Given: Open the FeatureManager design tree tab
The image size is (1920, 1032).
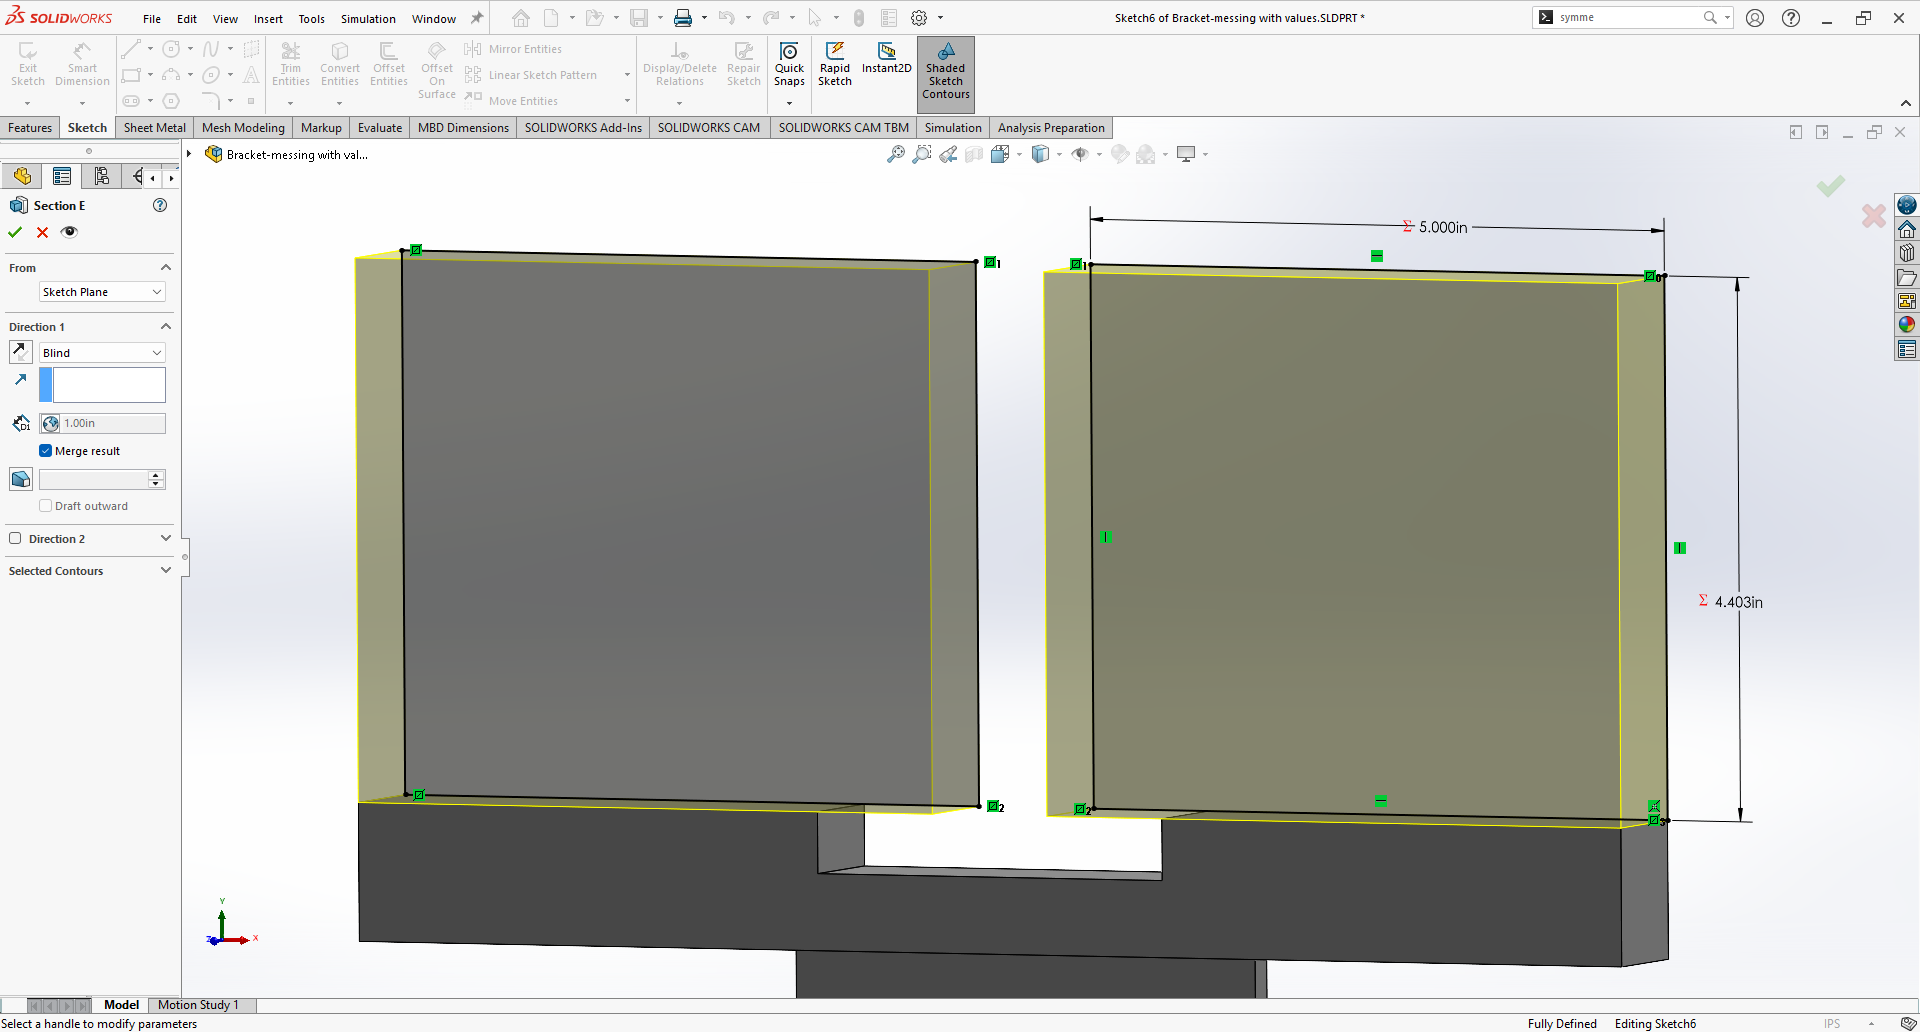Looking at the screenshot, I should [x=22, y=177].
